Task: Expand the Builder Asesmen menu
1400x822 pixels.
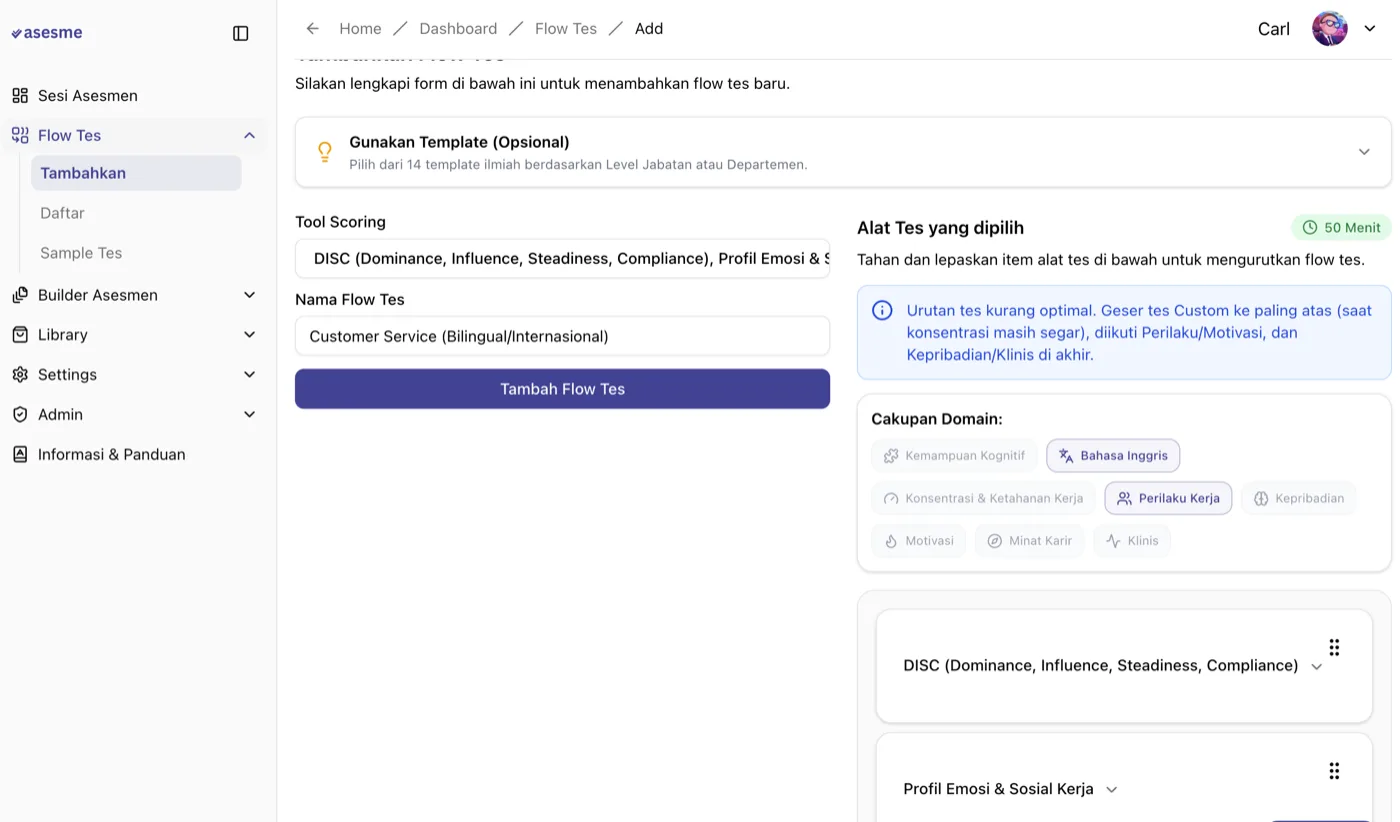Action: point(250,295)
